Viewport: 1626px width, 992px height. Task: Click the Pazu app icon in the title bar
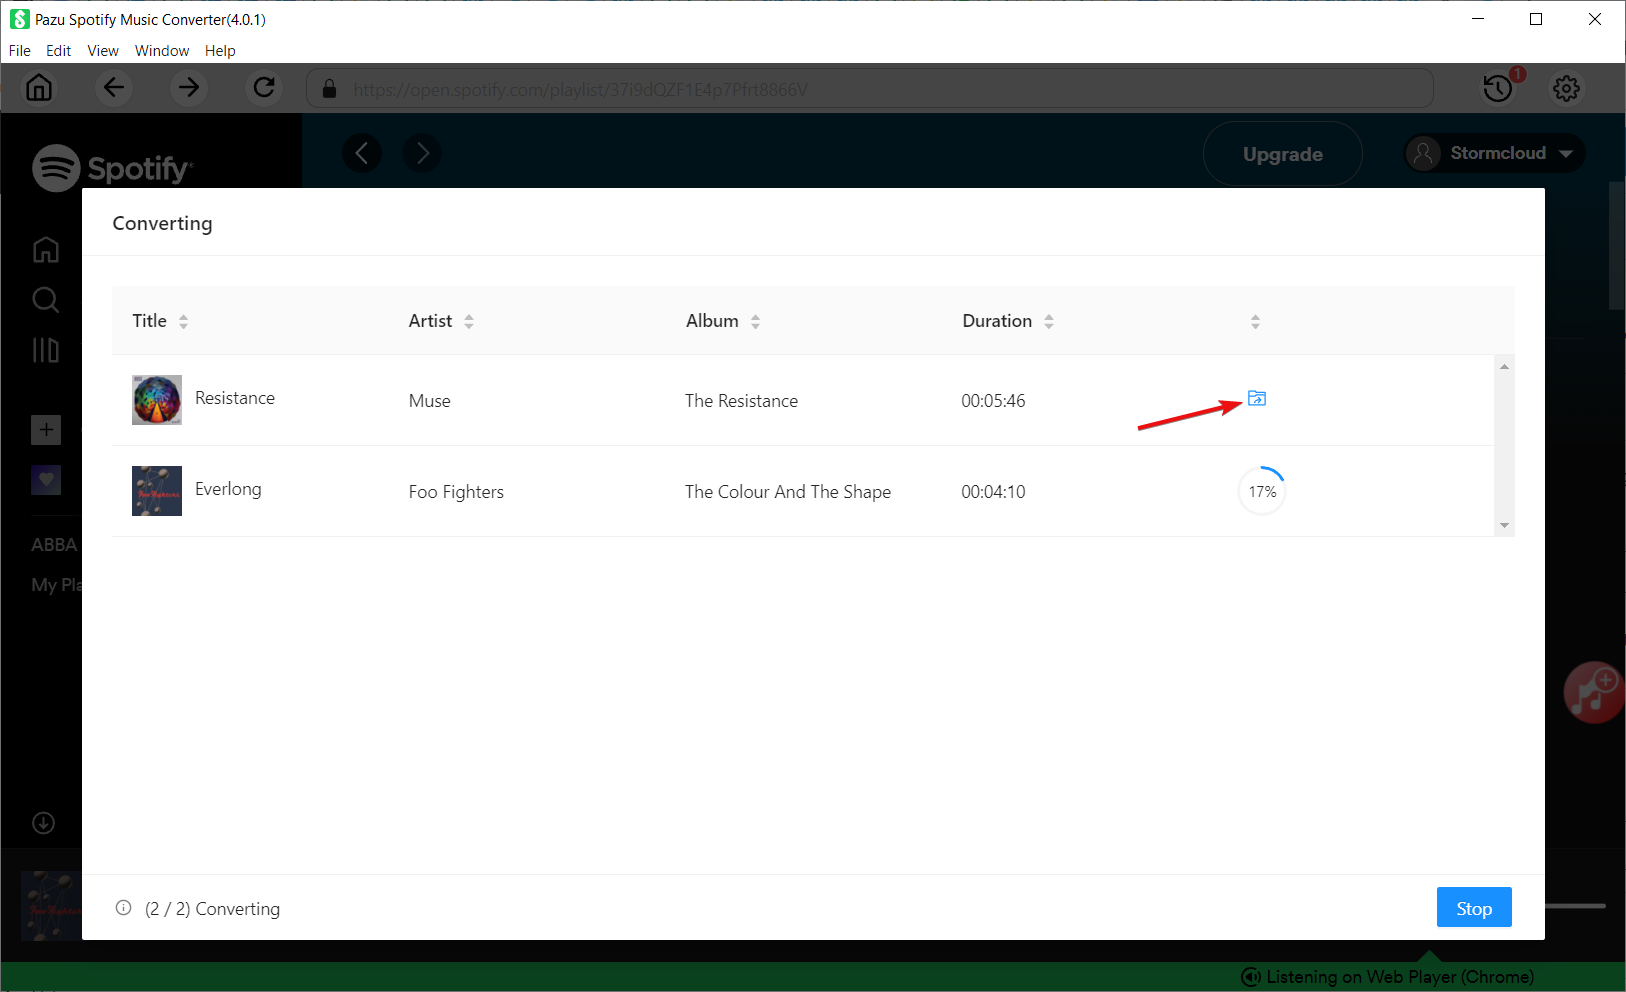click(x=19, y=19)
